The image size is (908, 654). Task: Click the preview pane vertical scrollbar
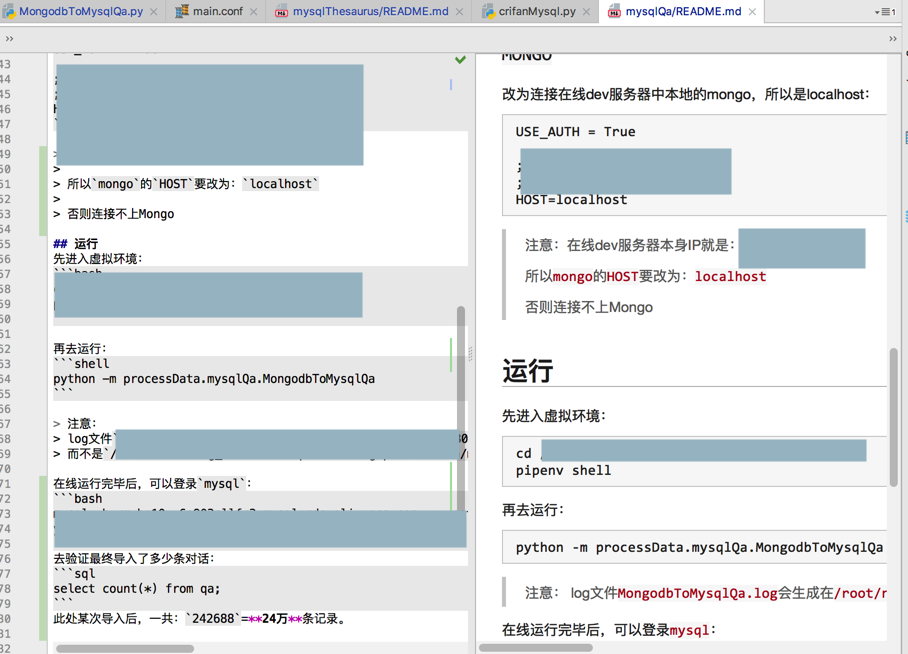pos(894,417)
